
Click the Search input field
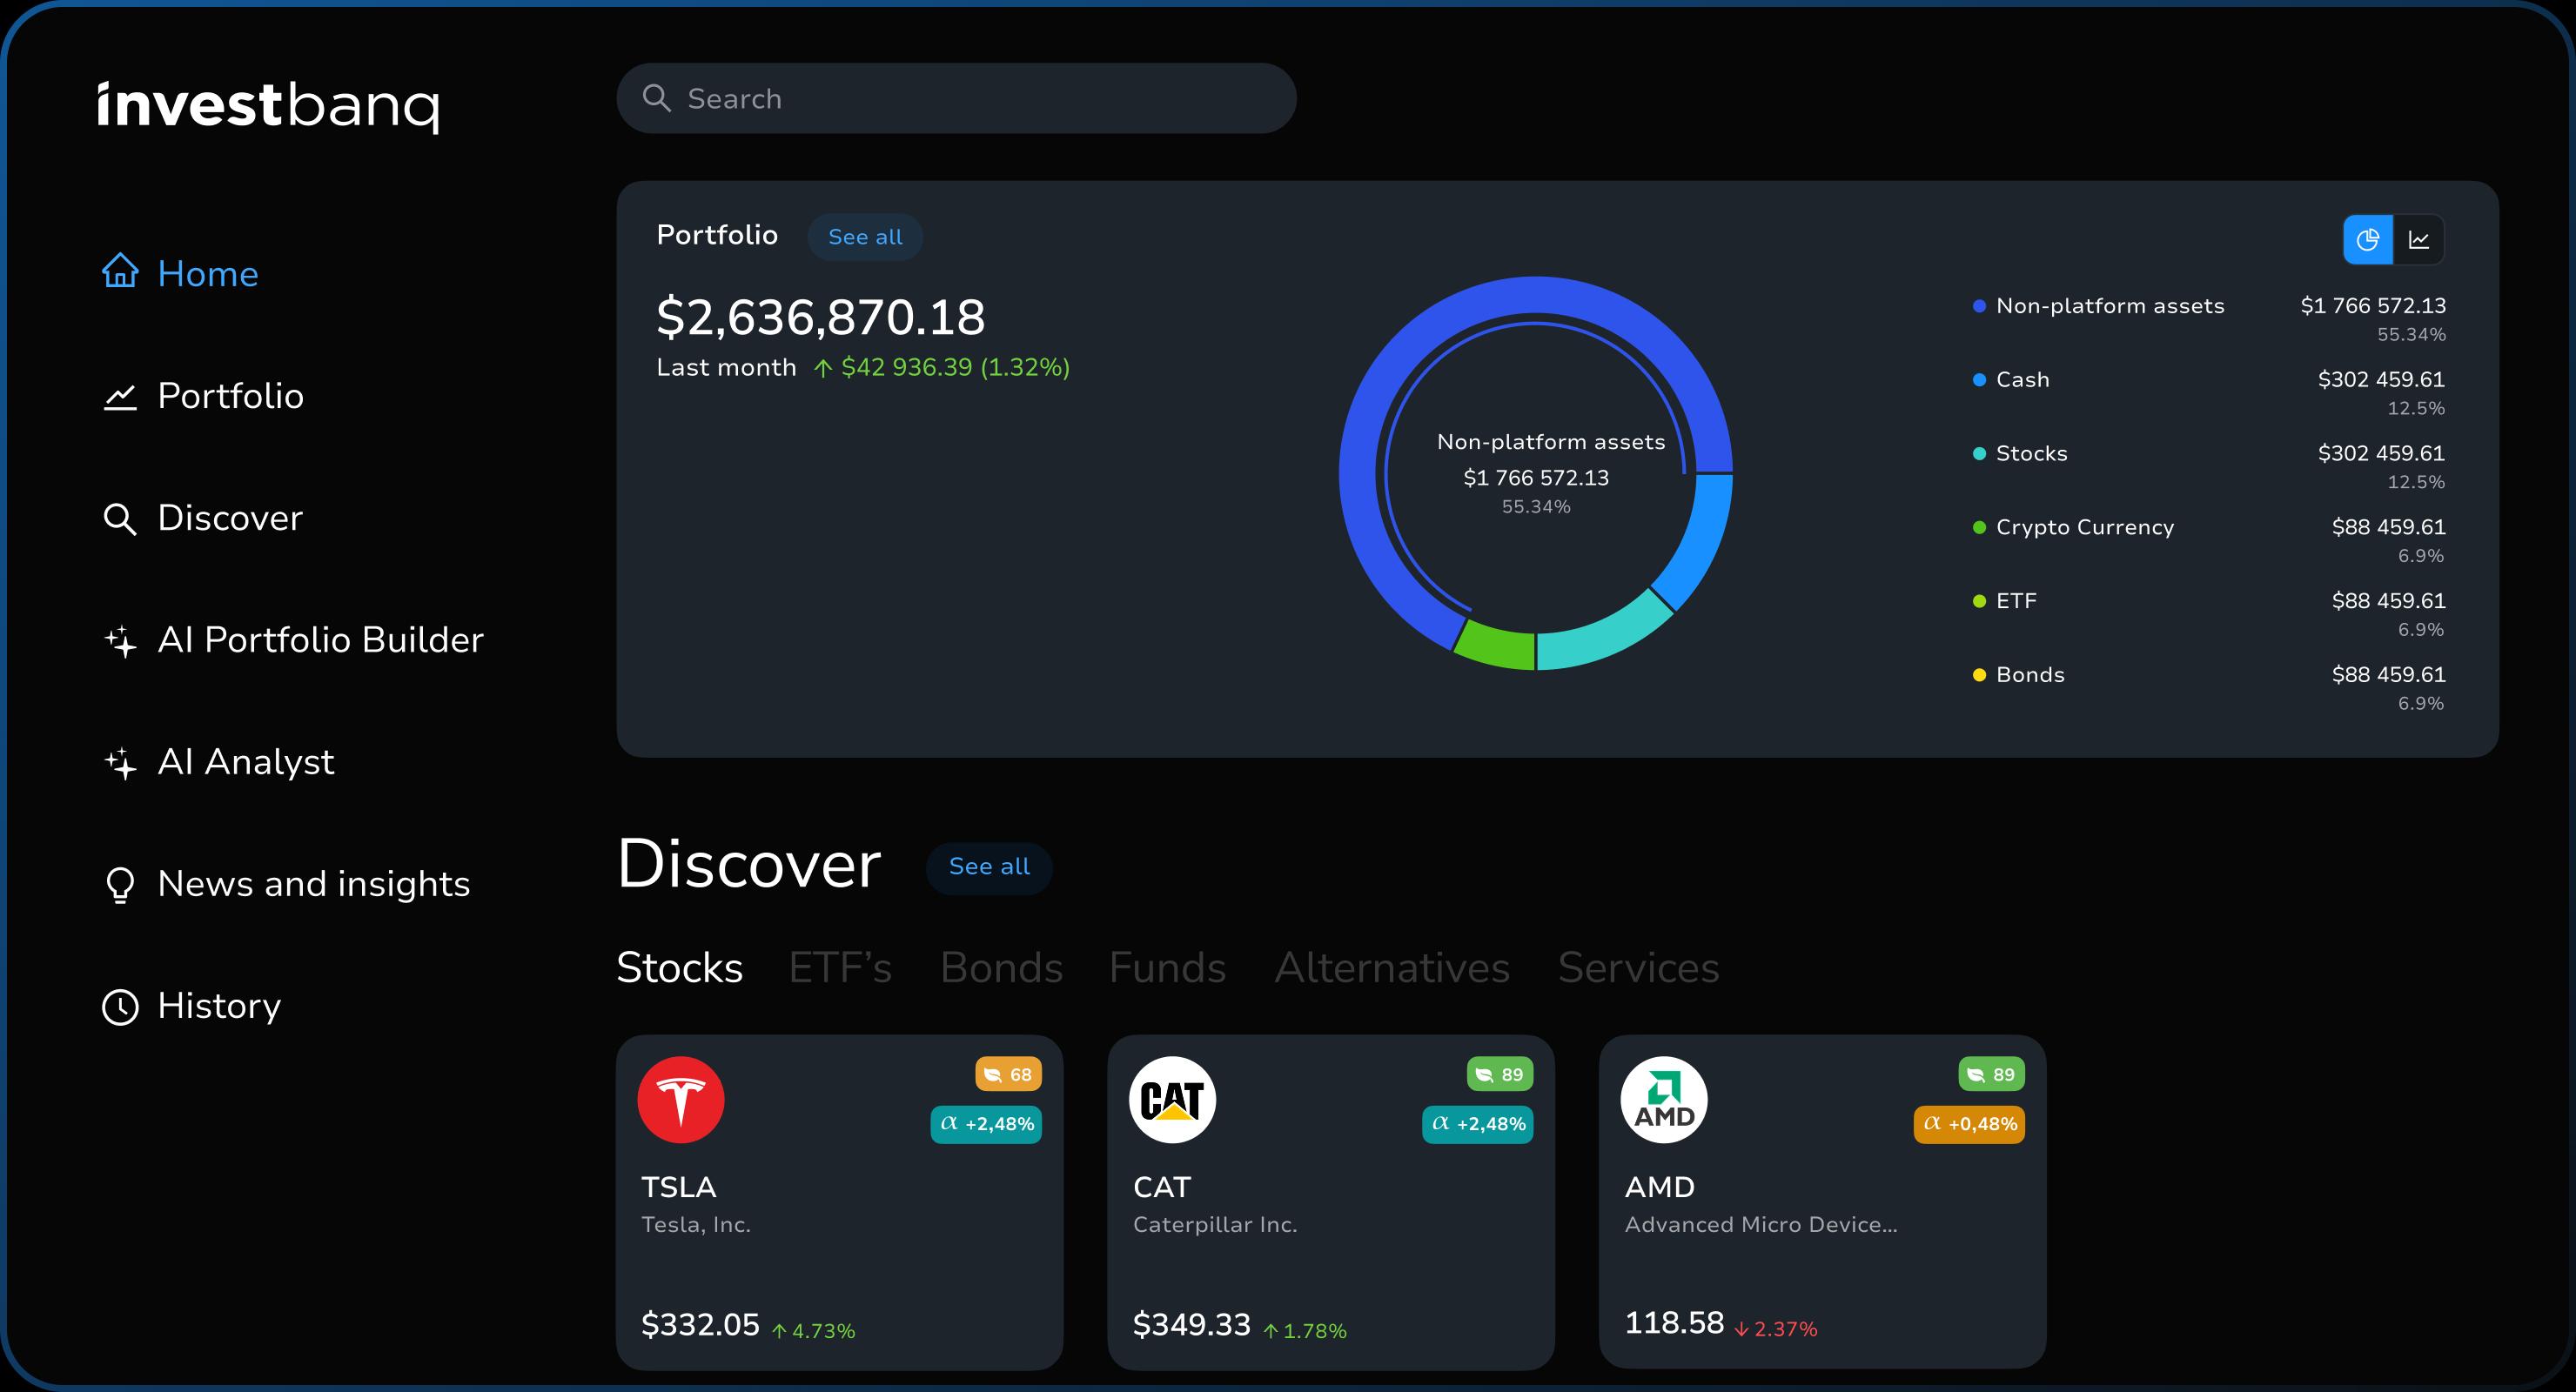[x=956, y=98]
